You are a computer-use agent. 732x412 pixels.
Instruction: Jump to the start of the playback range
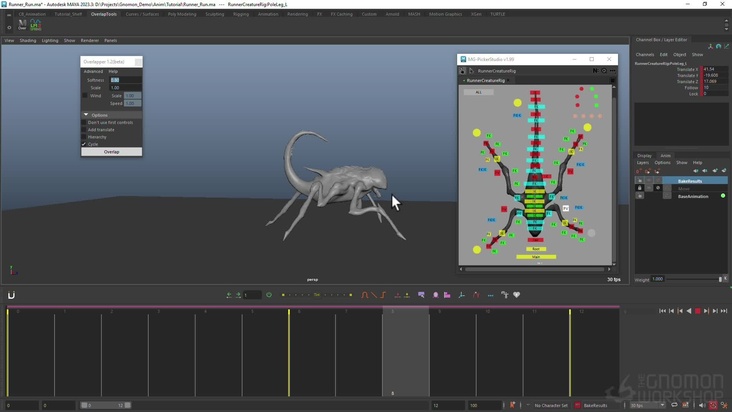coord(663,311)
